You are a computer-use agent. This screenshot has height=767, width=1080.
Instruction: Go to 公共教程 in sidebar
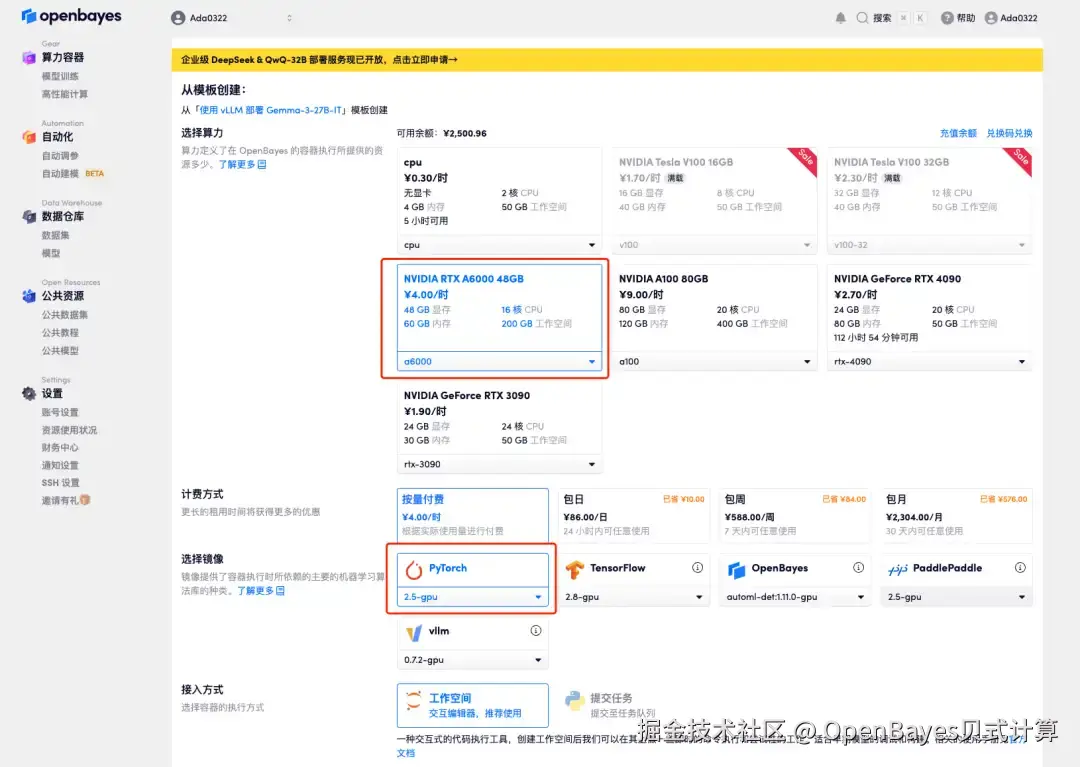[60, 333]
